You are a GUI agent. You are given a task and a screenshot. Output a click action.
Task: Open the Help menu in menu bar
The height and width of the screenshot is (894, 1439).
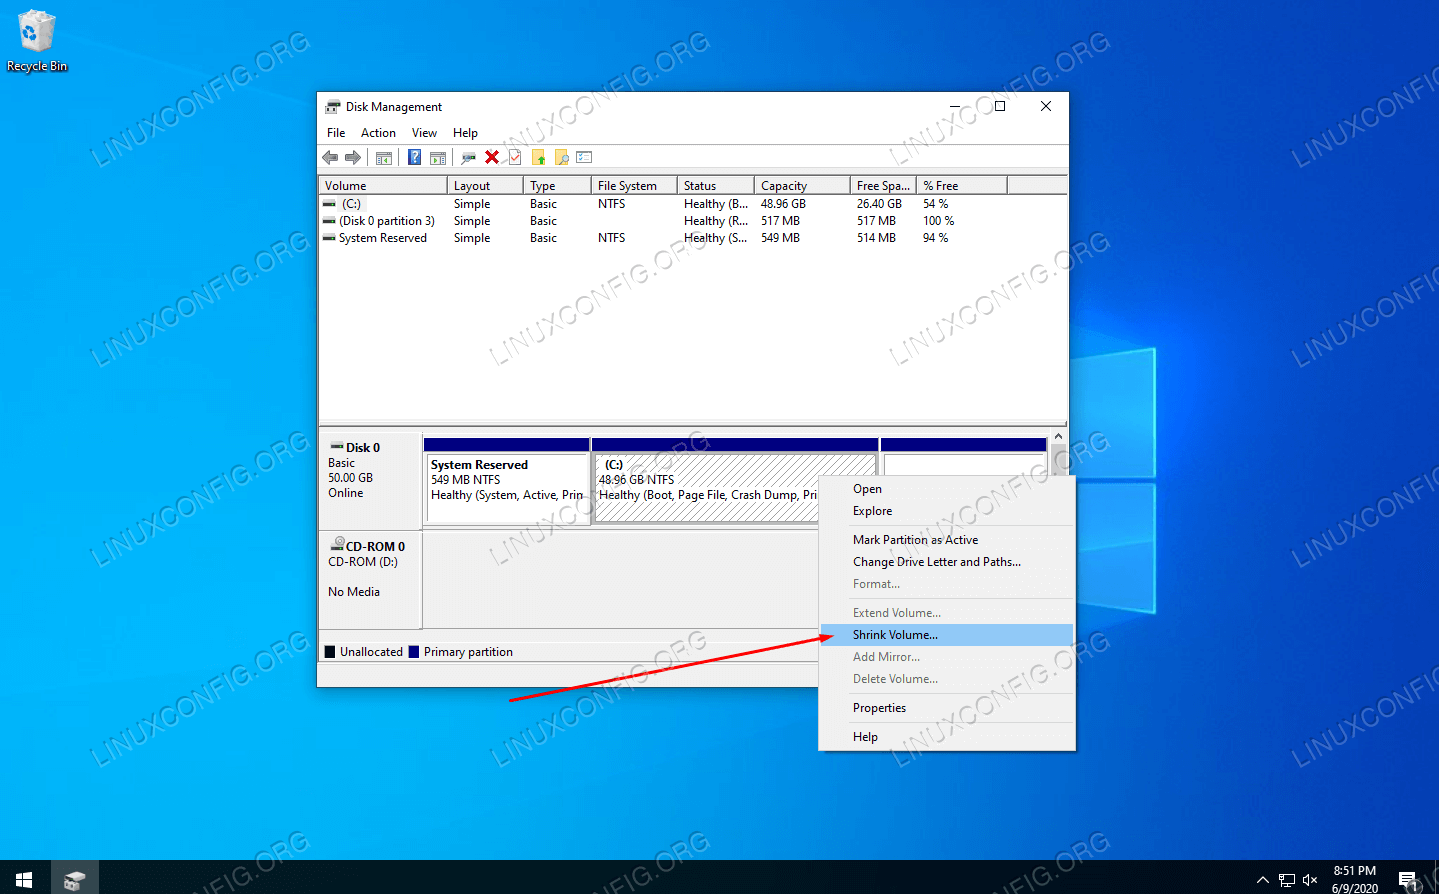(x=465, y=133)
